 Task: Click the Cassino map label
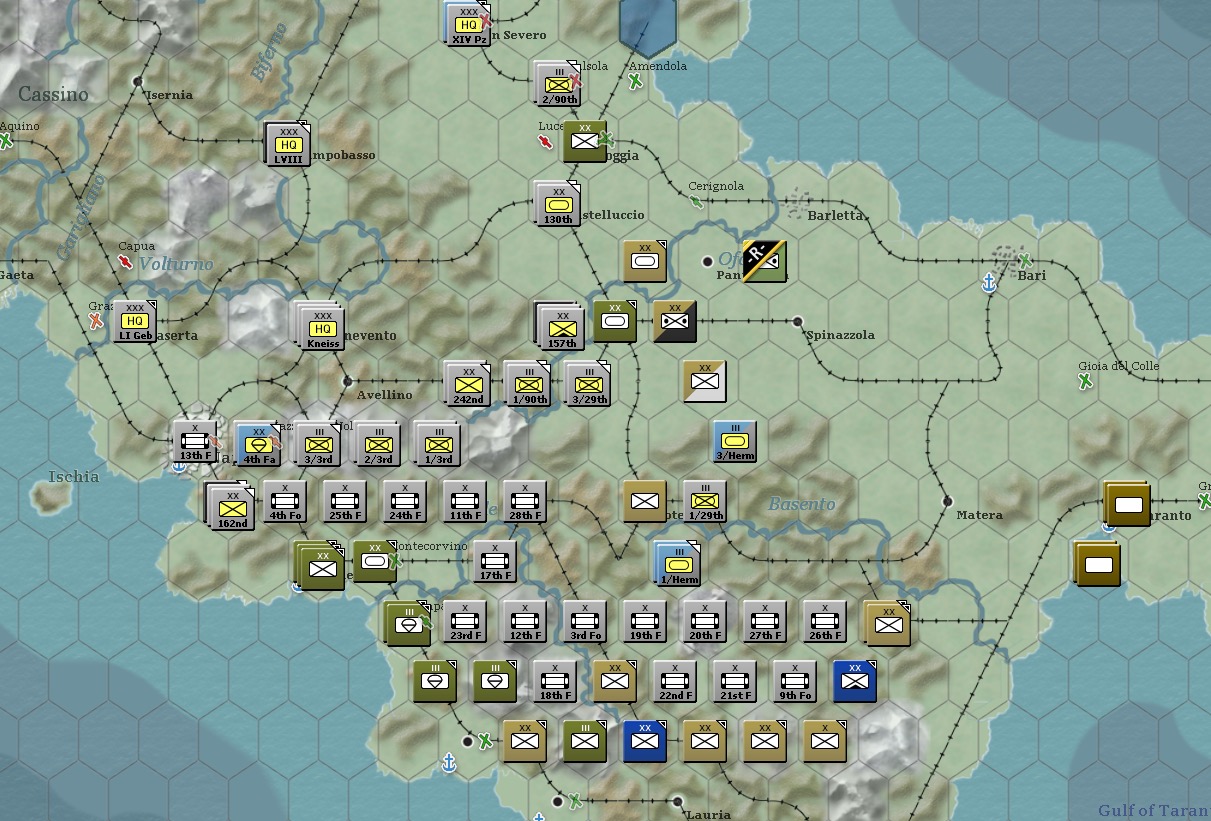tap(54, 95)
